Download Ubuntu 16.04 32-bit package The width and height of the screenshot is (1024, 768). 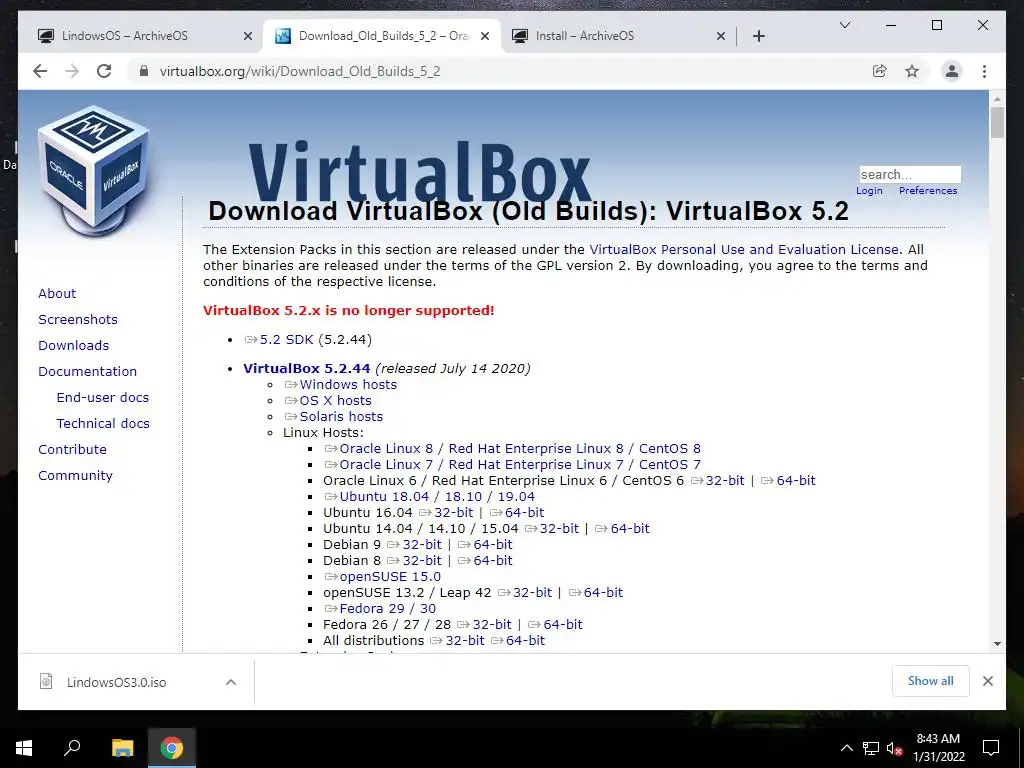click(446, 513)
